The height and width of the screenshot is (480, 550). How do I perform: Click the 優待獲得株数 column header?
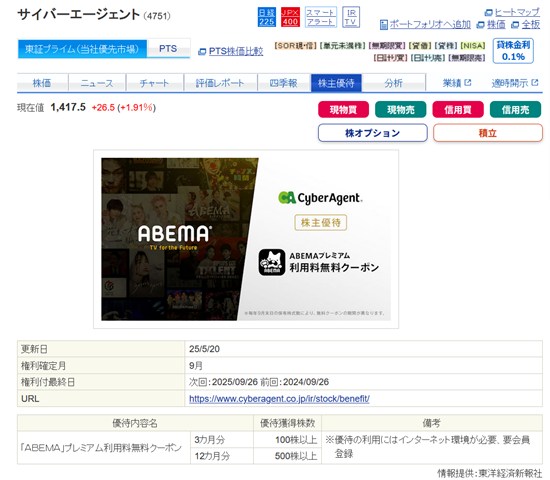(288, 423)
